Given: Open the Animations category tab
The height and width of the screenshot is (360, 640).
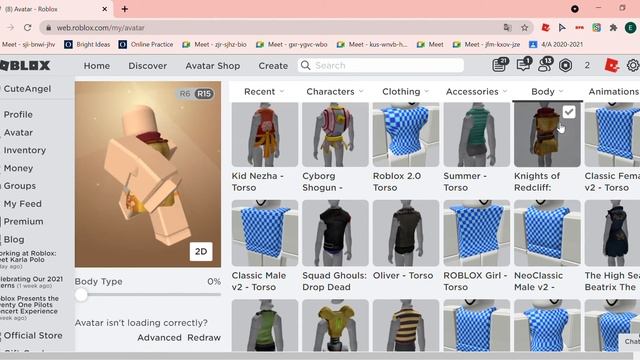Looking at the screenshot, I should pos(613,91).
